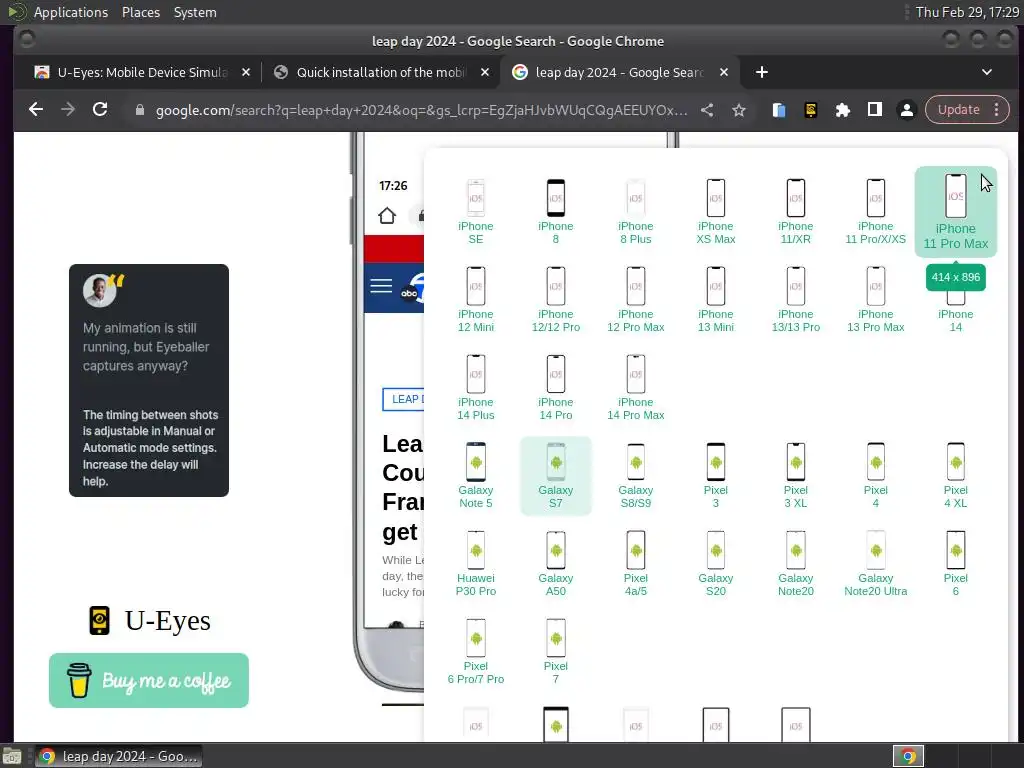The height and width of the screenshot is (768, 1024).
Task: Open simulated phone hamburger menu
Action: (381, 285)
